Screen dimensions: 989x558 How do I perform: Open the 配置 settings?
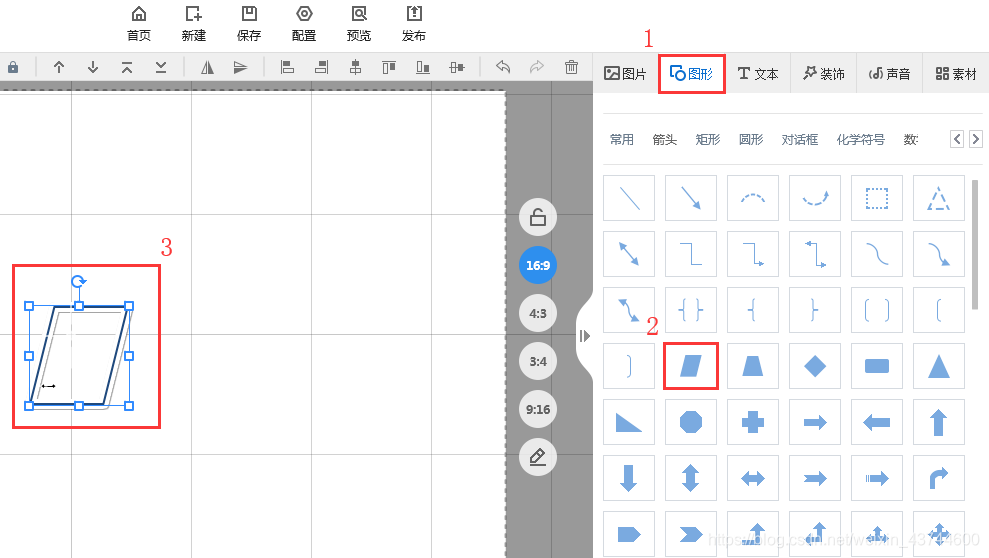click(304, 24)
